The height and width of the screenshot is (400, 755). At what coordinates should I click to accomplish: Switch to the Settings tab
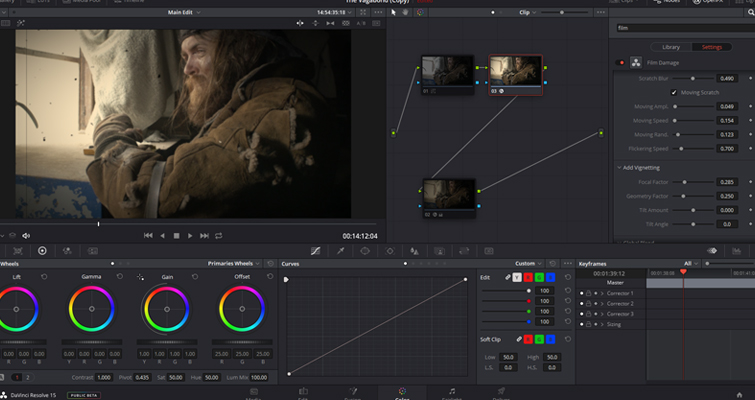pos(711,47)
